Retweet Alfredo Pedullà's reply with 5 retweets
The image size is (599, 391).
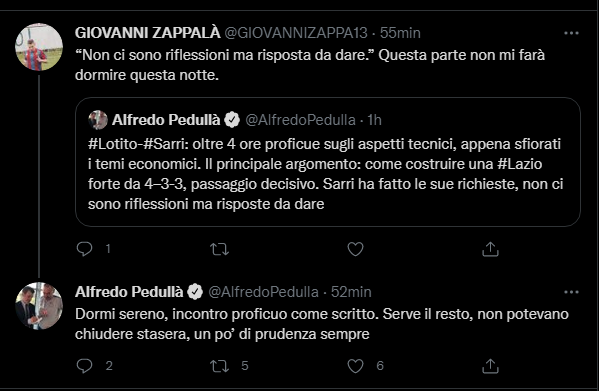coord(219,366)
